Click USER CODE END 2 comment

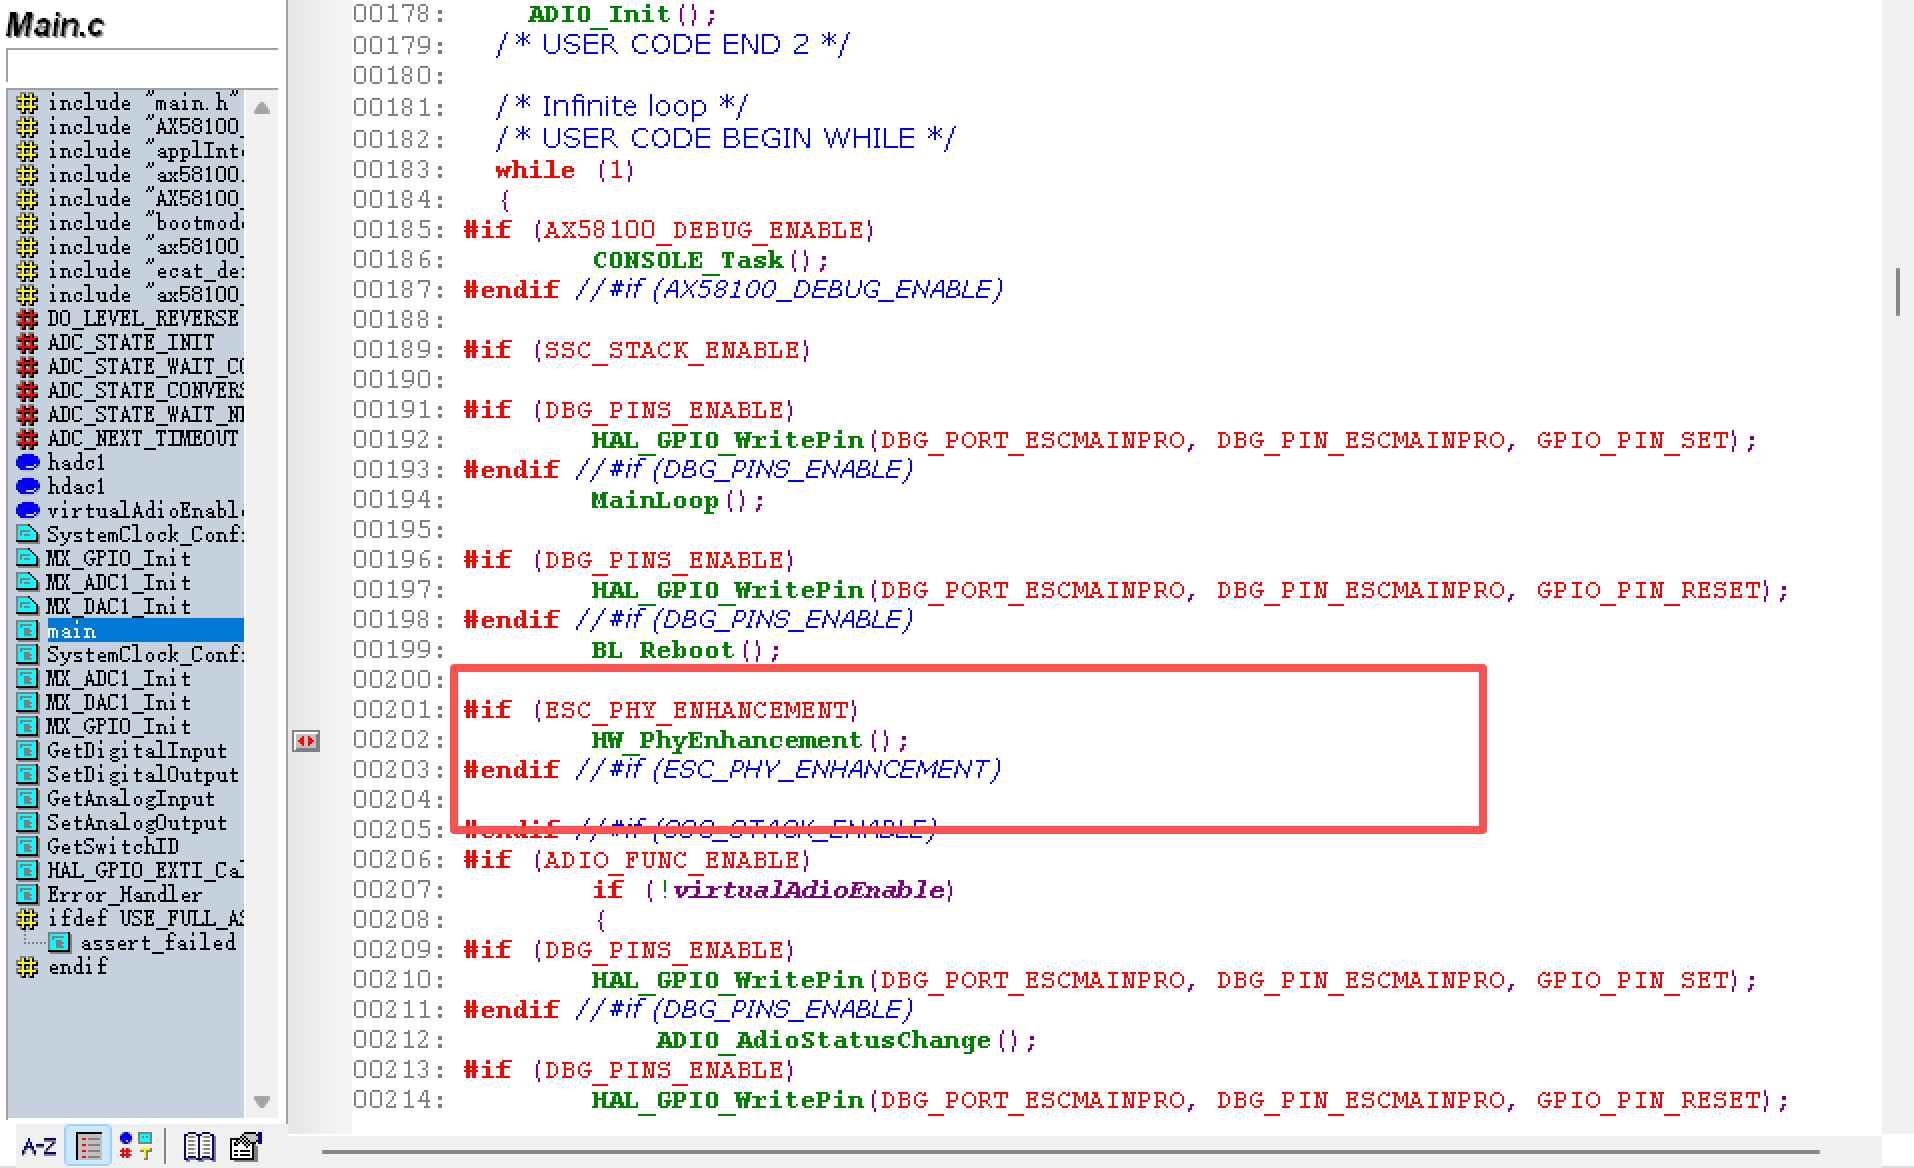click(x=672, y=45)
